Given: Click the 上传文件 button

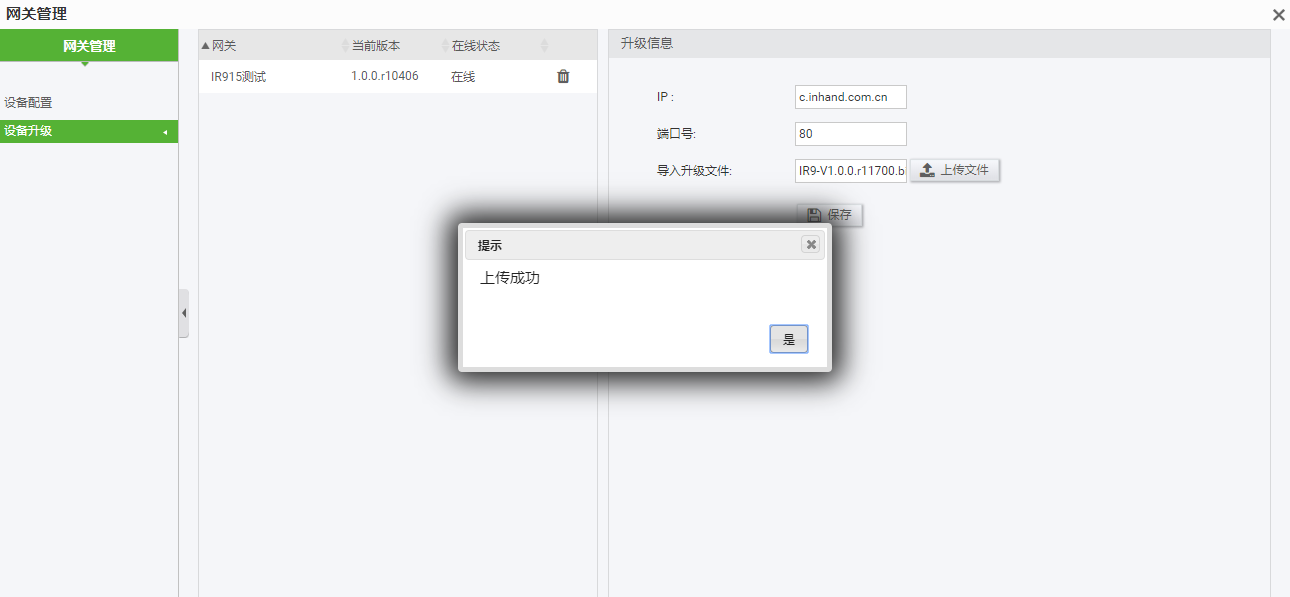Looking at the screenshot, I should [x=954, y=169].
